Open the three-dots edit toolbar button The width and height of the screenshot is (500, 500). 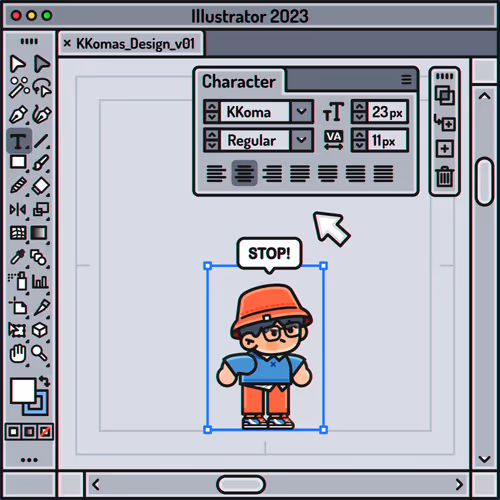(x=29, y=460)
